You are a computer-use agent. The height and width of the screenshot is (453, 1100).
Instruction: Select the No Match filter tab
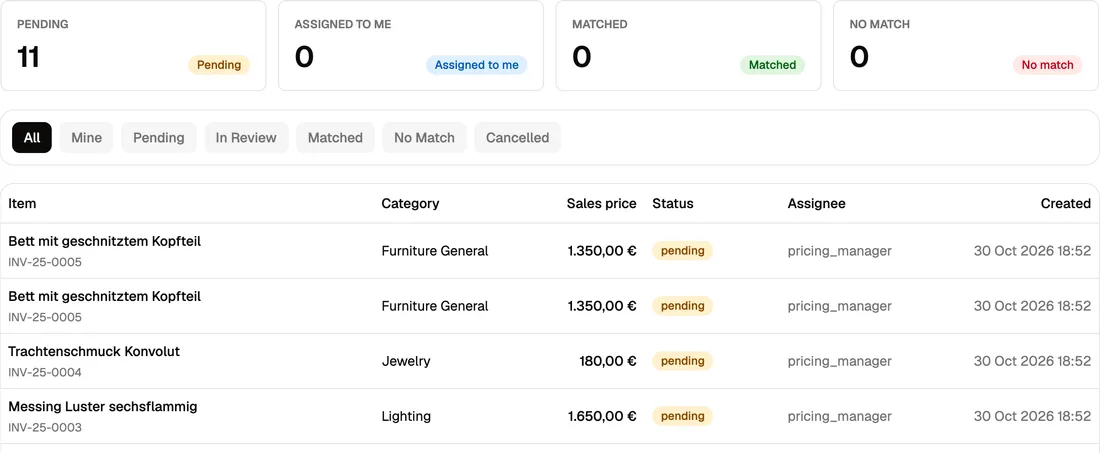tap(424, 137)
